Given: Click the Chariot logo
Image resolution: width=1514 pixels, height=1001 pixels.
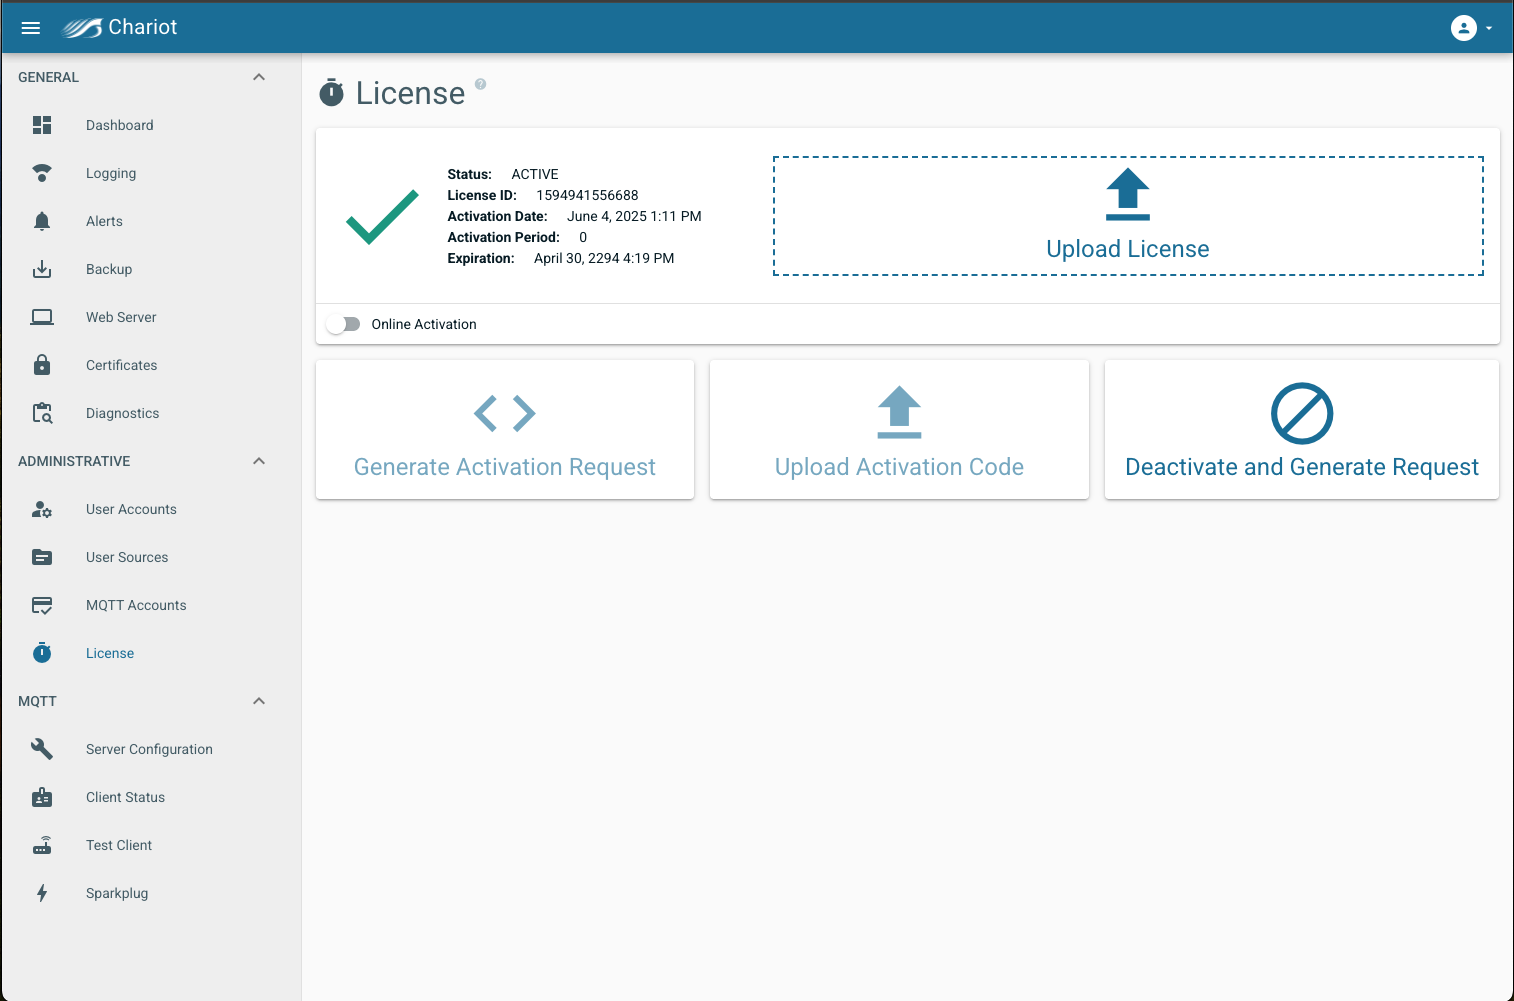Looking at the screenshot, I should (120, 28).
